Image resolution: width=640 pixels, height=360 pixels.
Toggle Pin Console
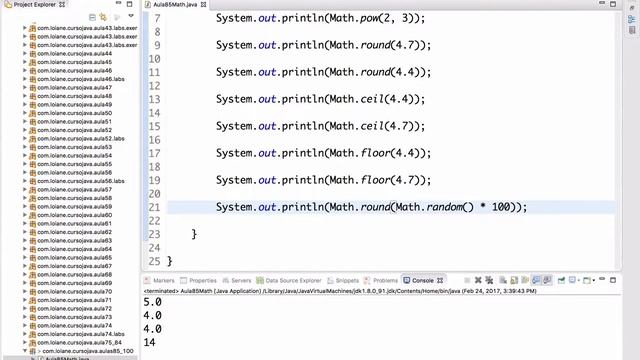(x=561, y=280)
